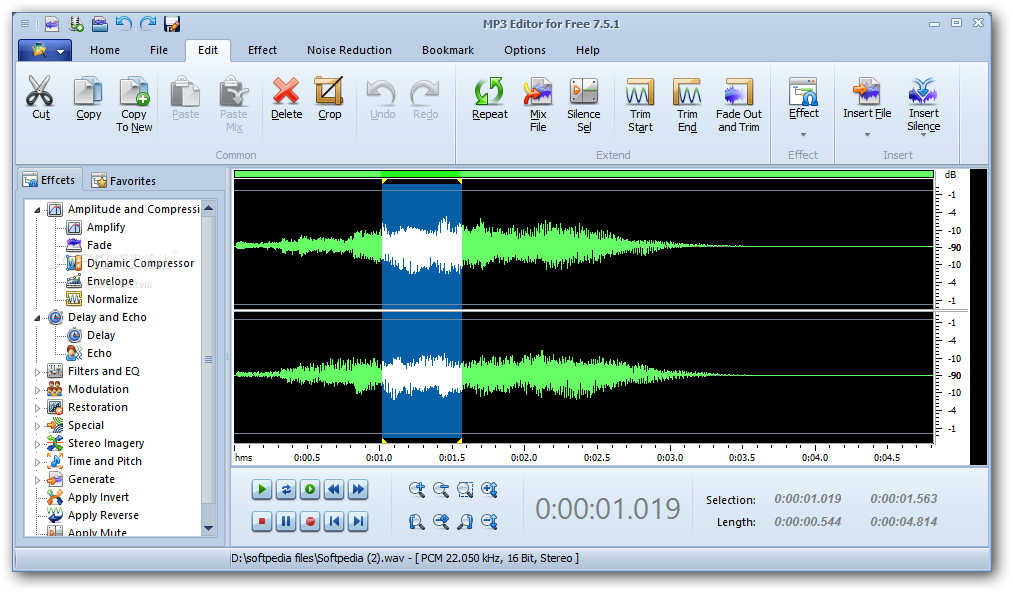Screen dimensions: 1012x592
Task: Click the zoom out magnifier icon
Action: [x=441, y=490]
